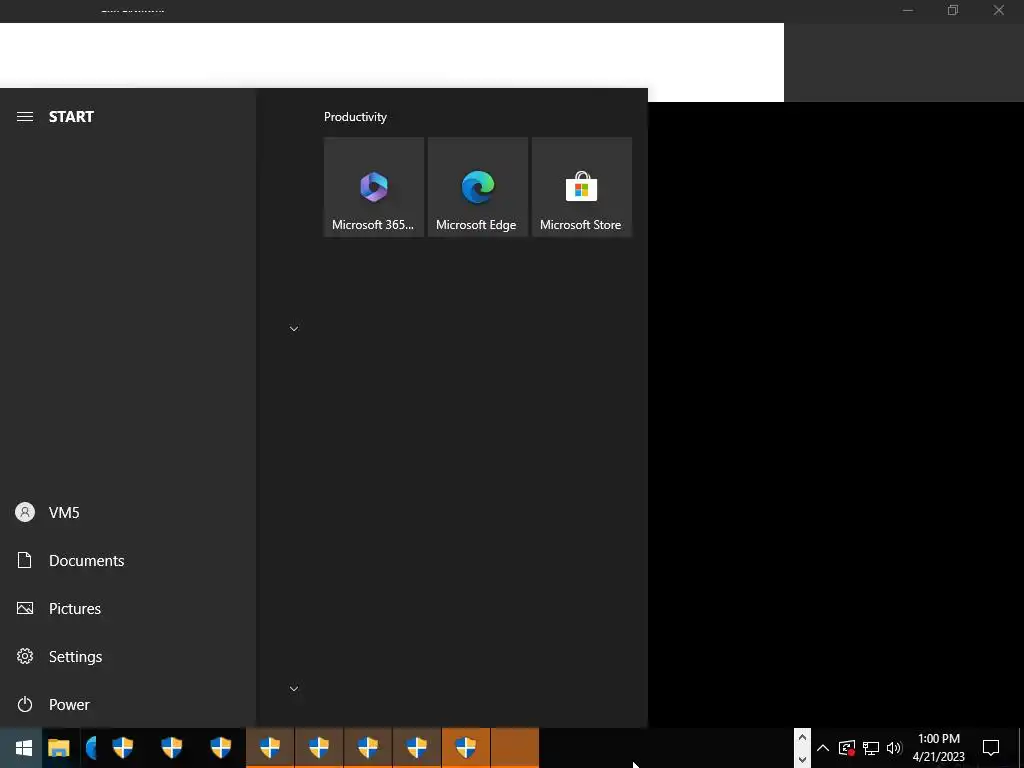Image resolution: width=1024 pixels, height=768 pixels.
Task: Open File Explorer from the taskbar
Action: pos(59,748)
